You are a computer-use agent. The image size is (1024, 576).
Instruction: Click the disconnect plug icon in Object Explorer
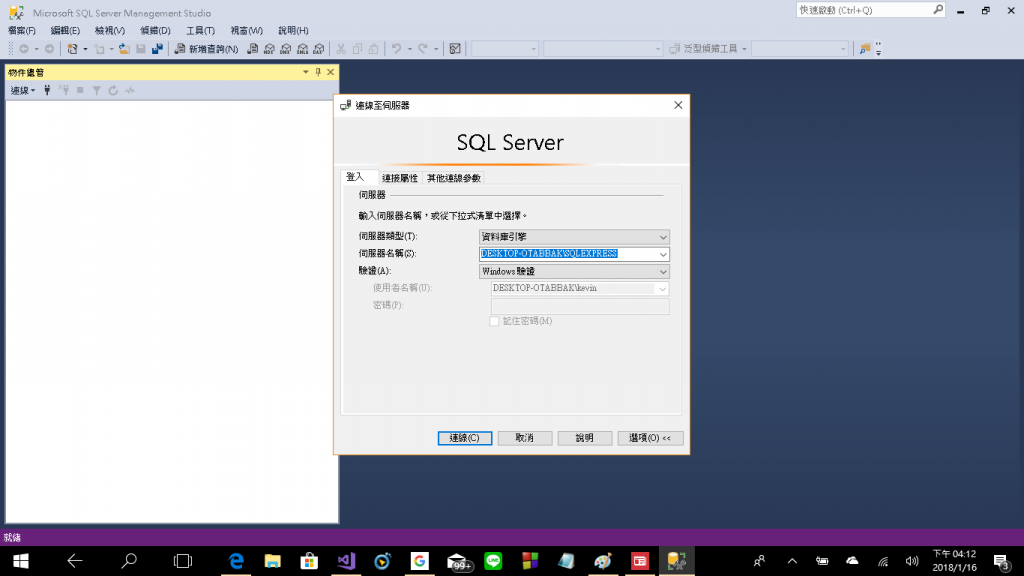point(64,91)
